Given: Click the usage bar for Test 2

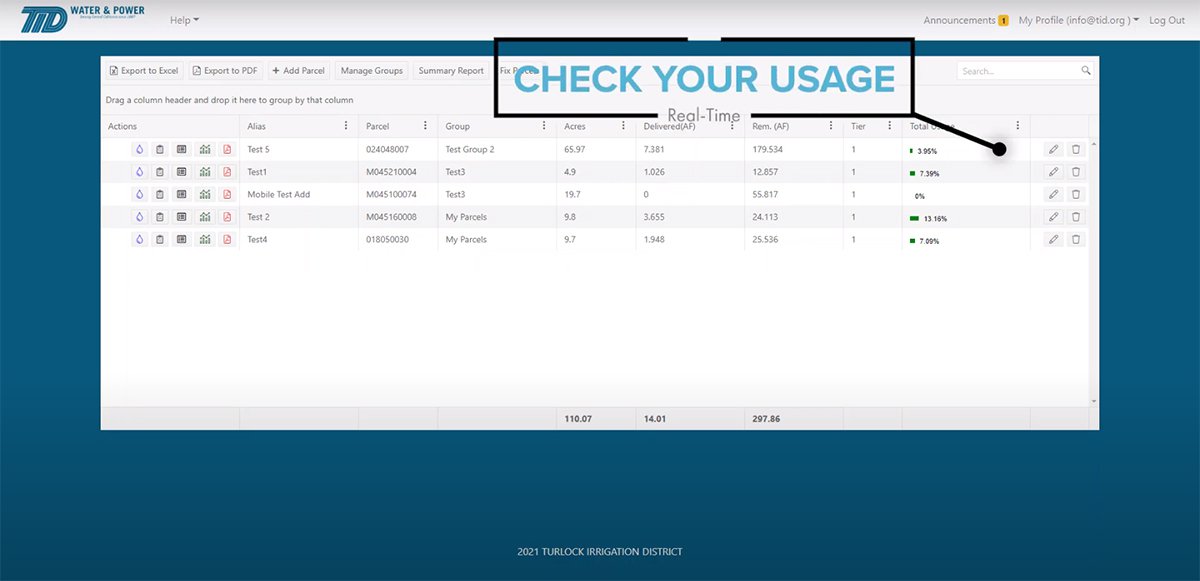Looking at the screenshot, I should (914, 218).
